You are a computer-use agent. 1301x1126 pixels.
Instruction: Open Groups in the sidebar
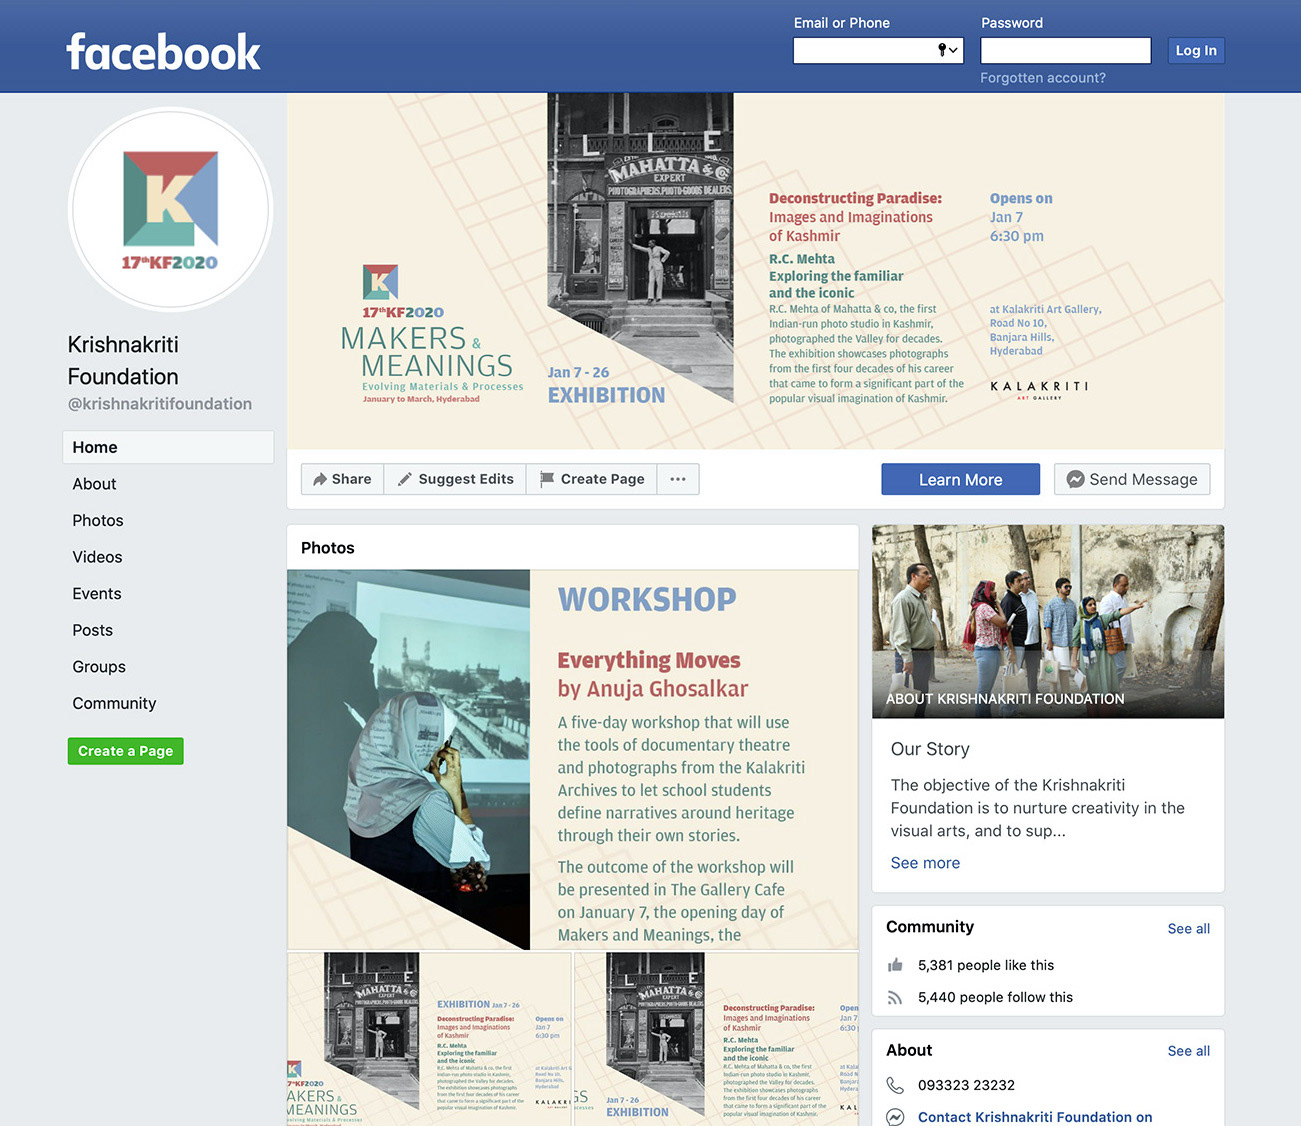point(99,667)
